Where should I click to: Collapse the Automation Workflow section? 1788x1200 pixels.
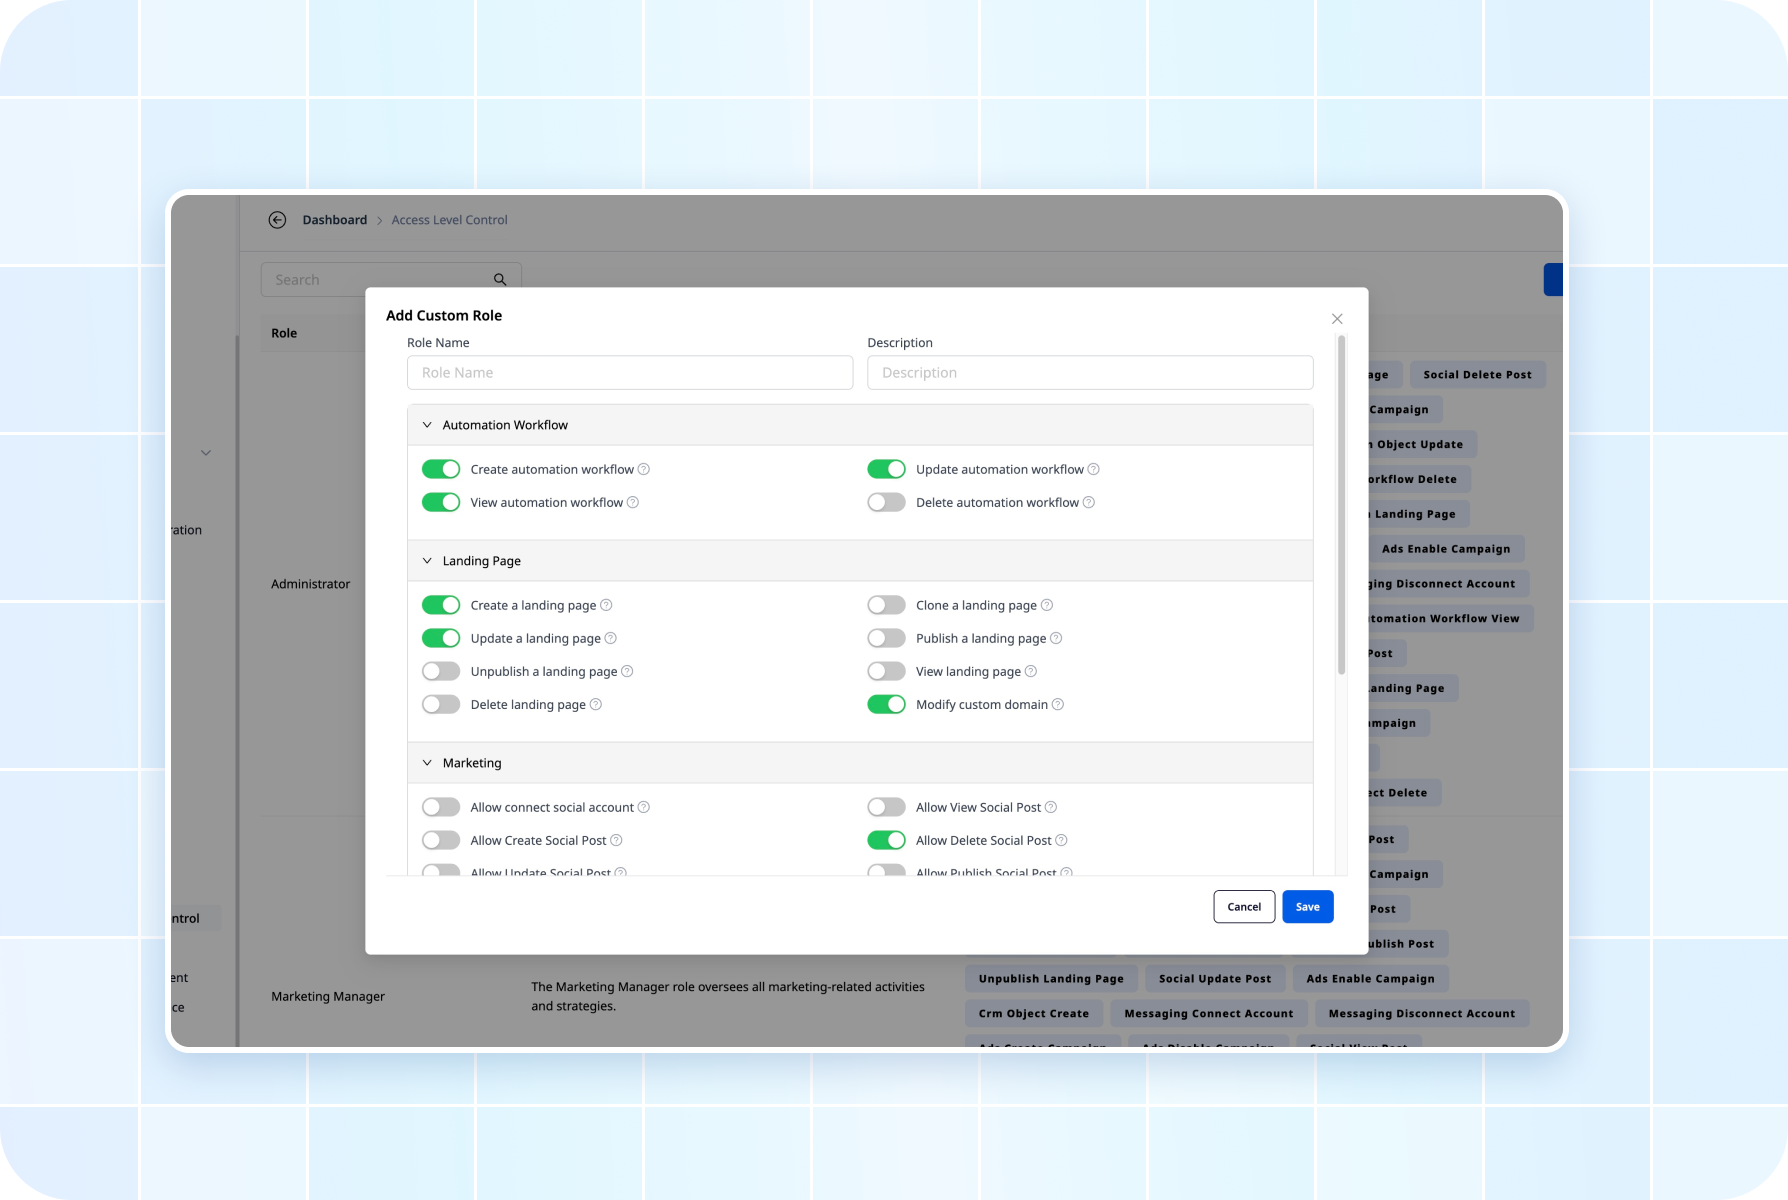(x=427, y=425)
